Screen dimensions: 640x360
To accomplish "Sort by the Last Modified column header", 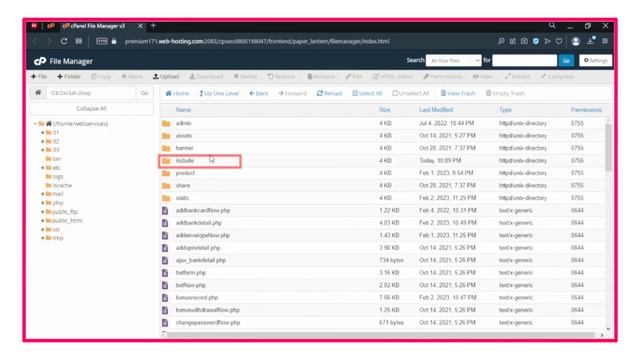I will [x=436, y=110].
